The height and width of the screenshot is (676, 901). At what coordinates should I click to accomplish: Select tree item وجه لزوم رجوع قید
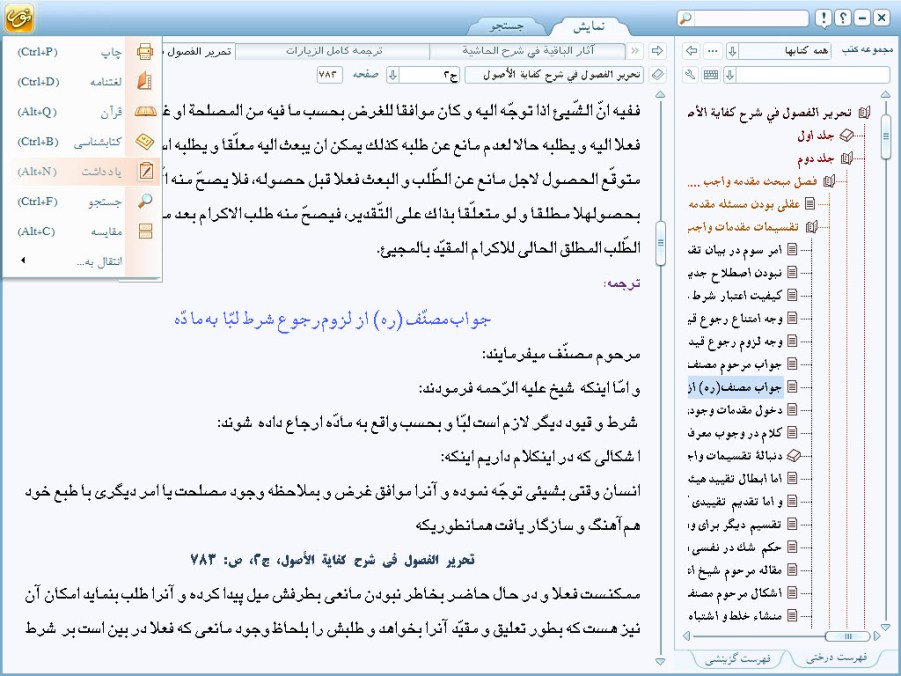[x=736, y=341]
